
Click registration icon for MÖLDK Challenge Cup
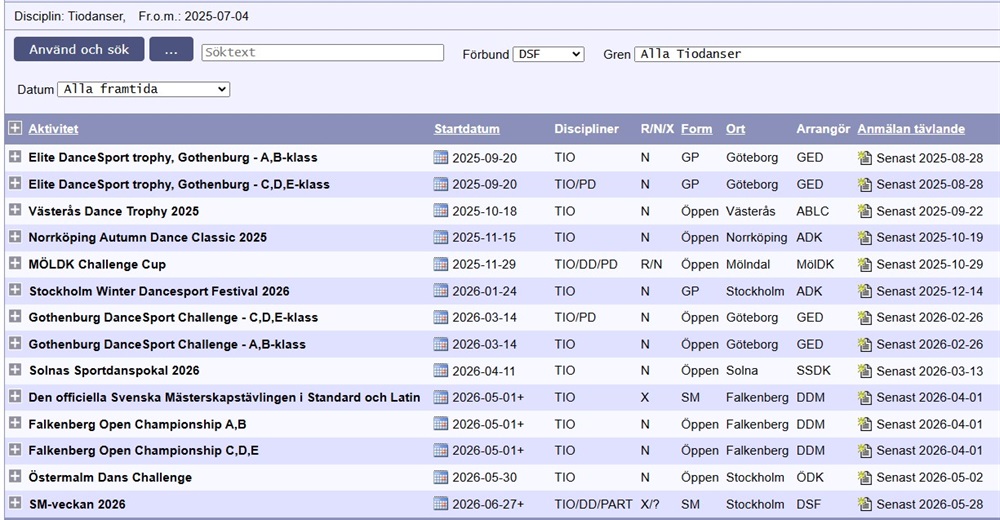tap(865, 264)
